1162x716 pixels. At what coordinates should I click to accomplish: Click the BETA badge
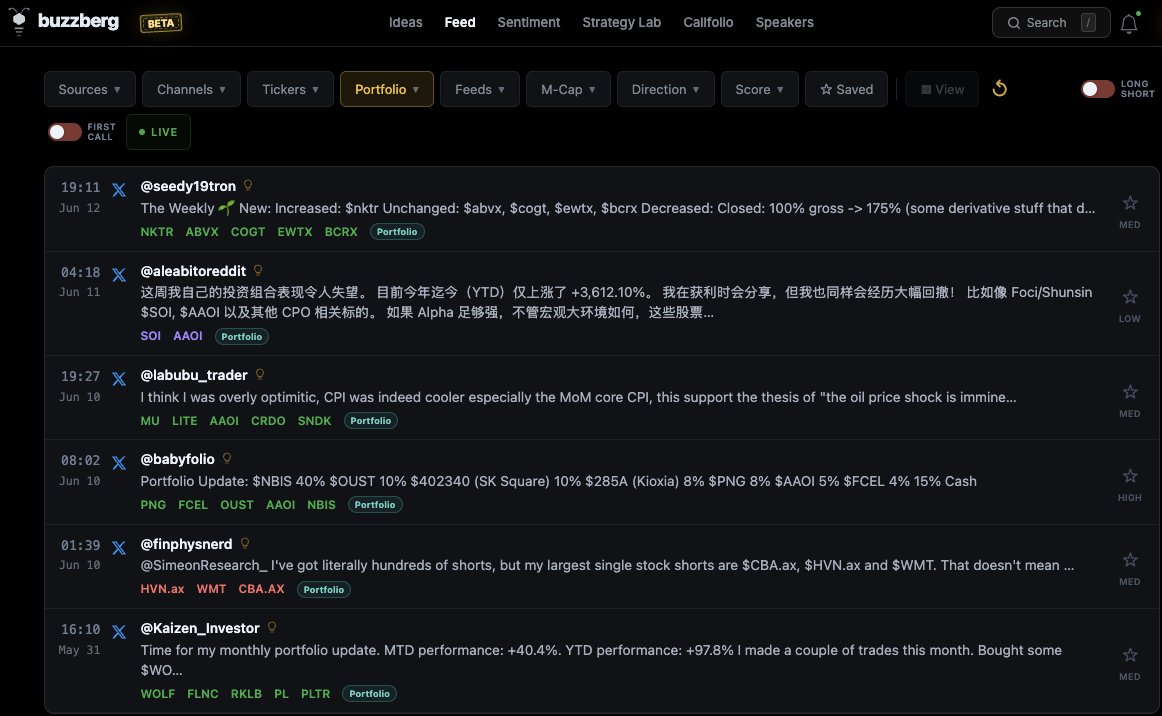coord(161,23)
